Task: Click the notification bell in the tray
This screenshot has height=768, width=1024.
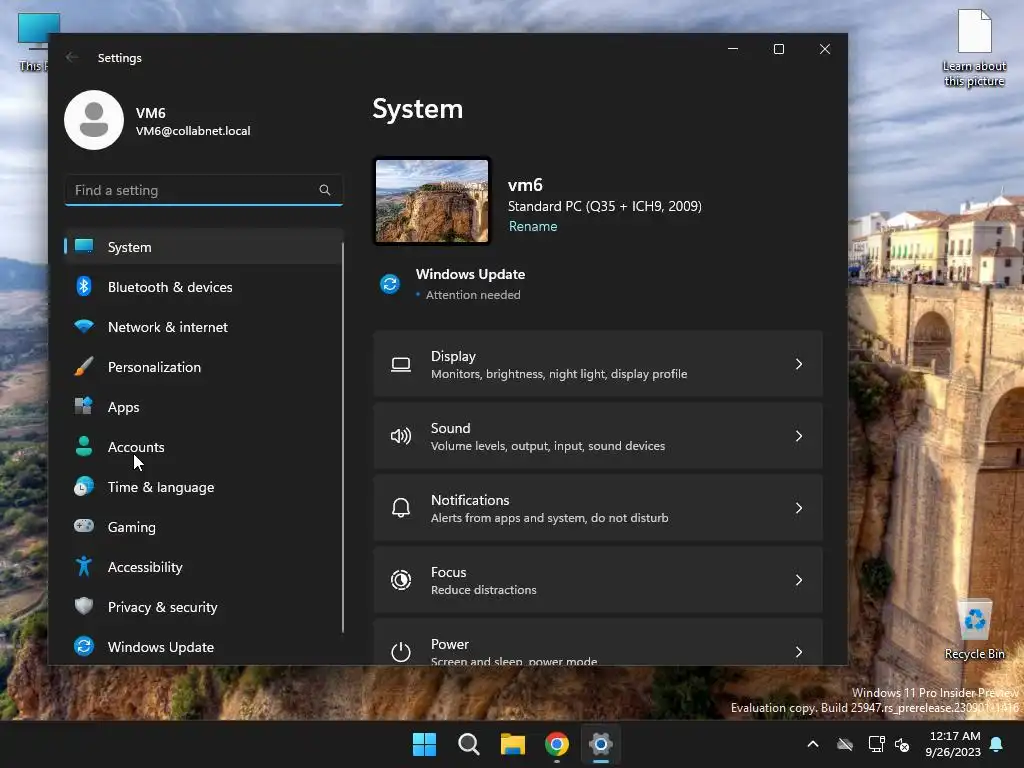Action: (x=997, y=744)
